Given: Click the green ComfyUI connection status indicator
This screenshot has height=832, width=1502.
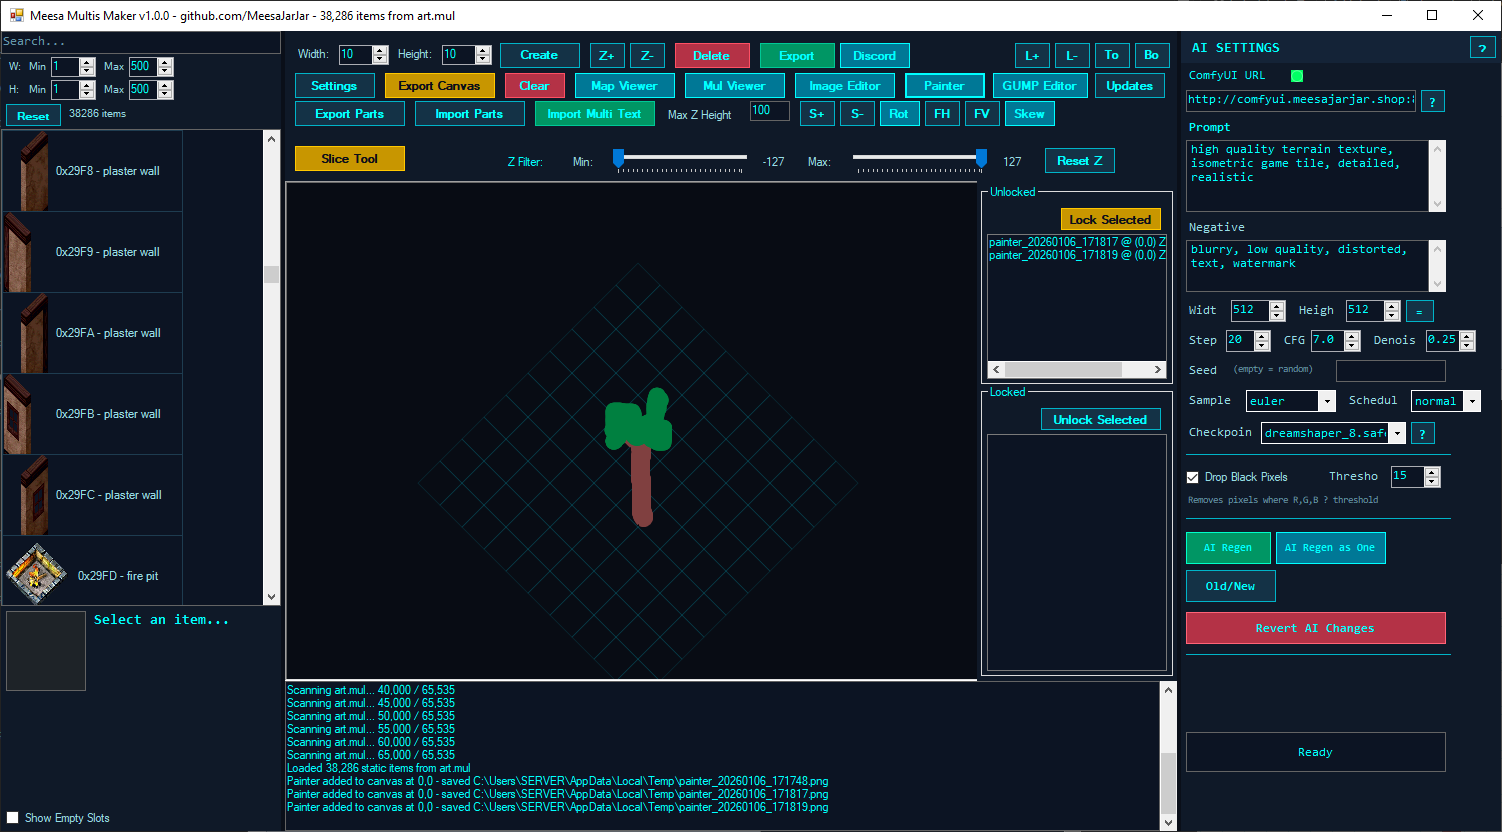Looking at the screenshot, I should pyautogui.click(x=1297, y=76).
